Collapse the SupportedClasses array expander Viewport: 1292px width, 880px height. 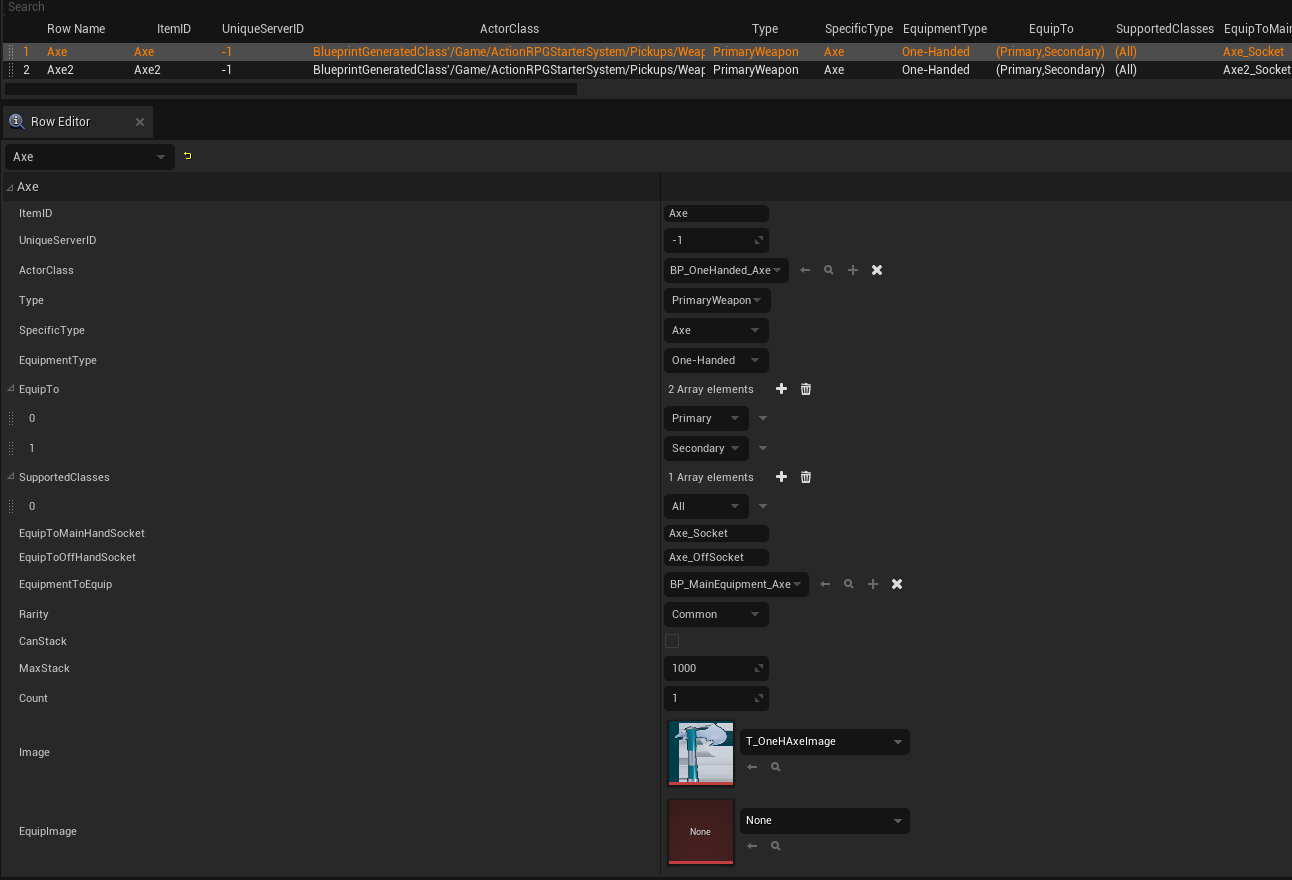coord(10,477)
